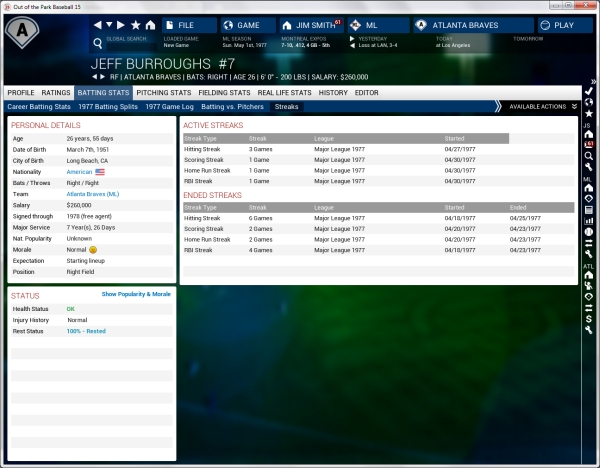Click the ML section diamond field icon
This screenshot has height=468, width=600.
[x=589, y=199]
